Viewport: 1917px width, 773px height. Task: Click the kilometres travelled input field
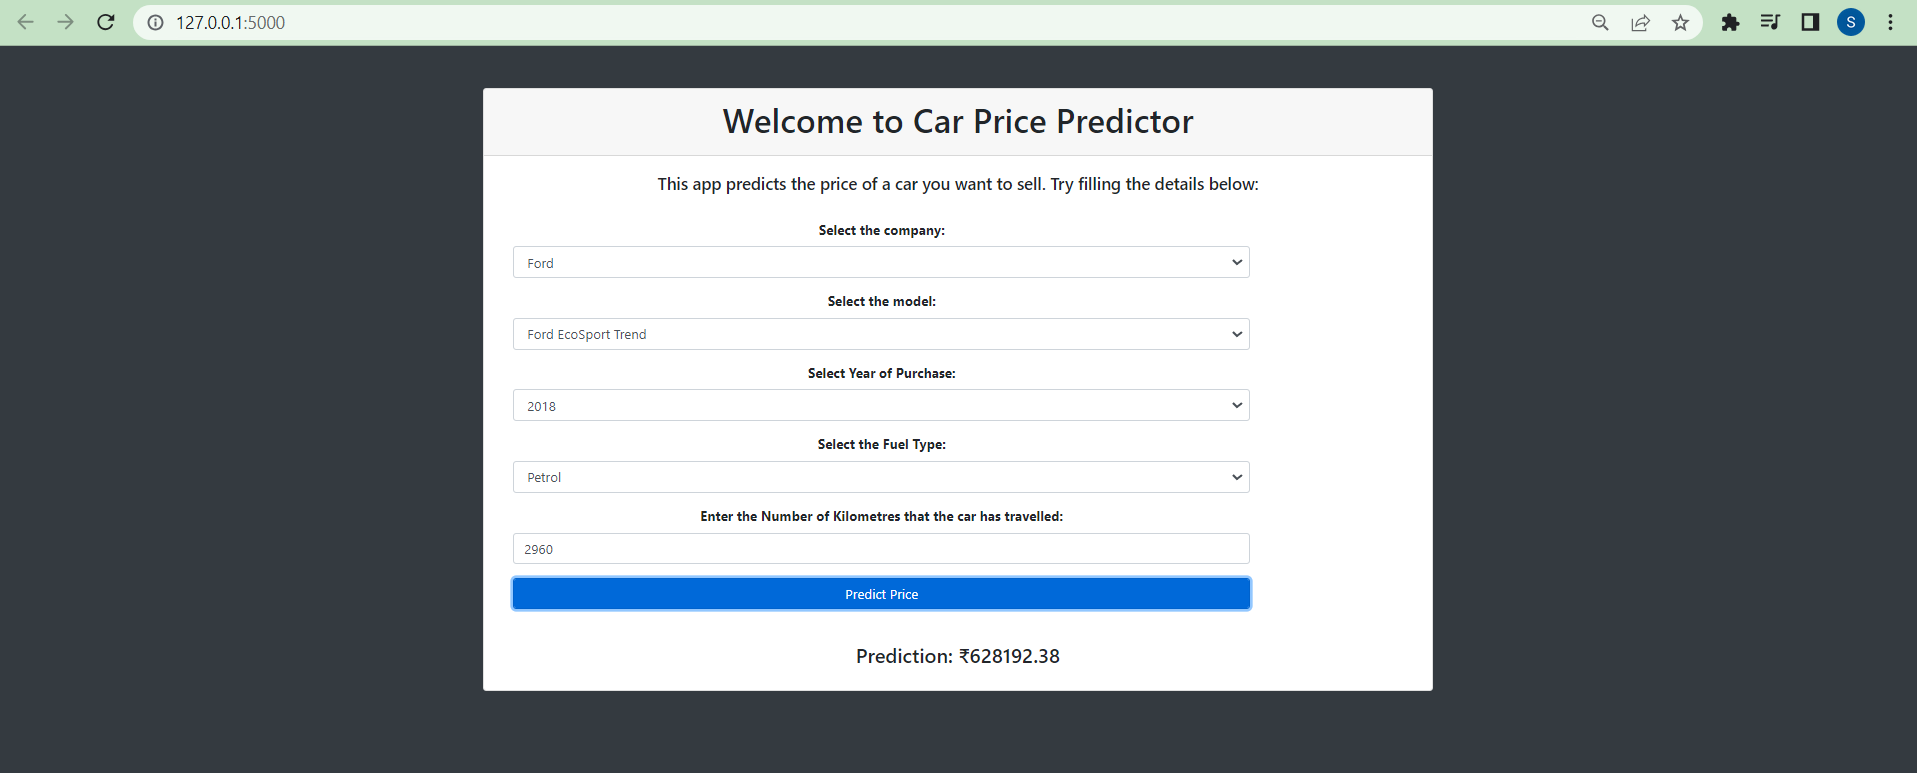click(881, 548)
